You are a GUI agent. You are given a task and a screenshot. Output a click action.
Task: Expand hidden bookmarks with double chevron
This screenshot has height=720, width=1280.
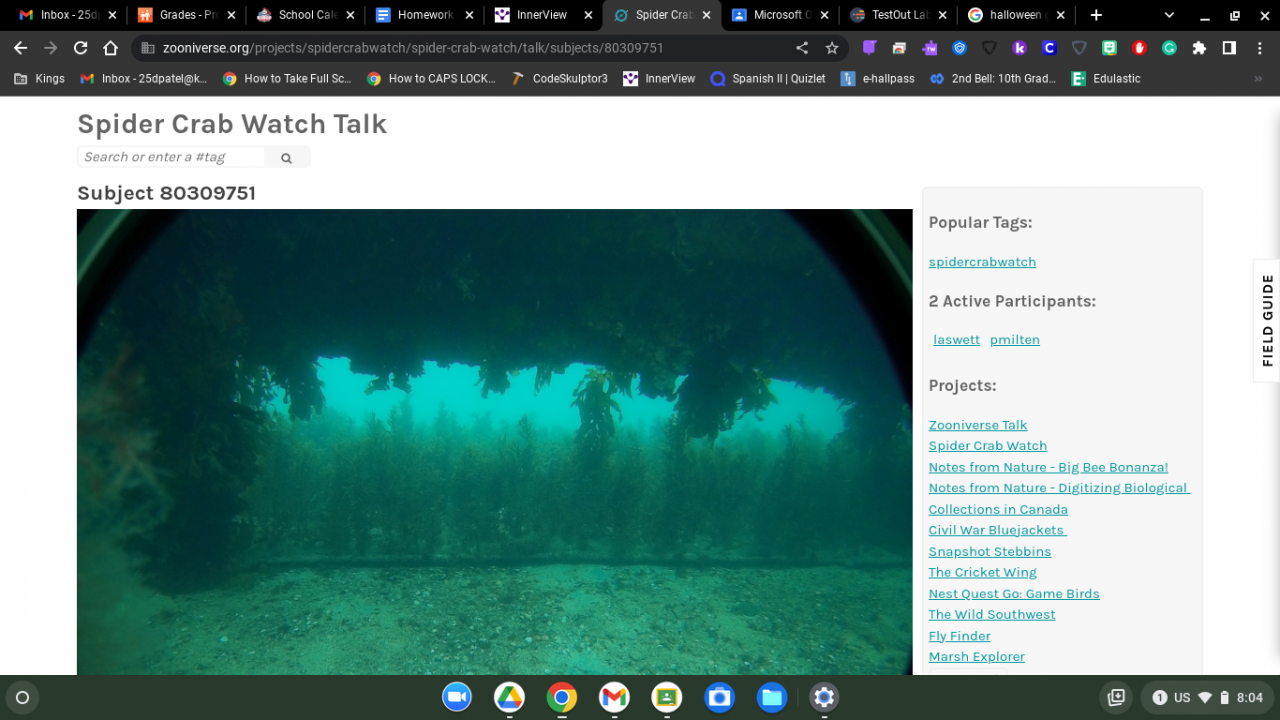click(1258, 78)
